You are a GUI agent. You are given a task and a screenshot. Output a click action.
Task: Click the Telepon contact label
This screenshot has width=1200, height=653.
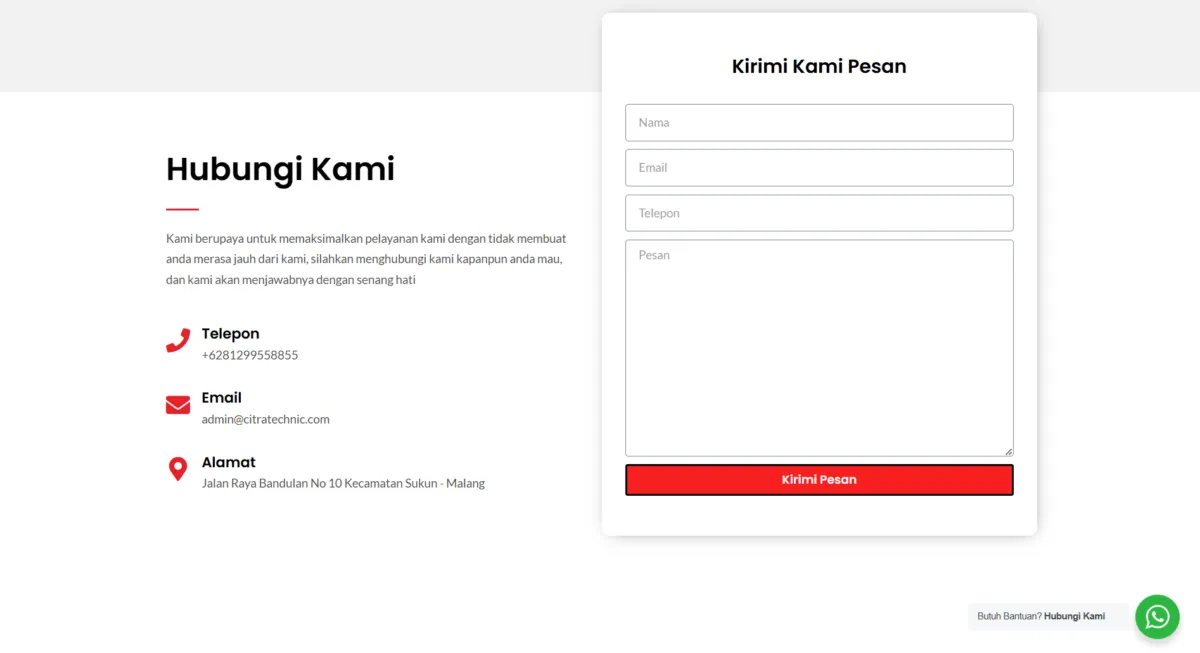pyautogui.click(x=230, y=334)
